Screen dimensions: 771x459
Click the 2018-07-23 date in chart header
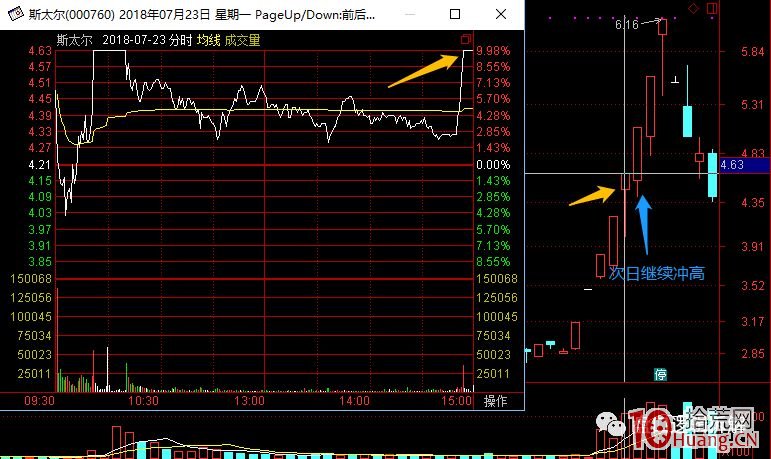click(x=134, y=40)
